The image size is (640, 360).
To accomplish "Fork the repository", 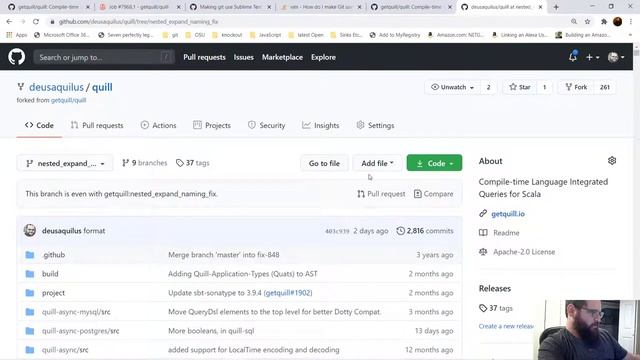I will pyautogui.click(x=576, y=87).
